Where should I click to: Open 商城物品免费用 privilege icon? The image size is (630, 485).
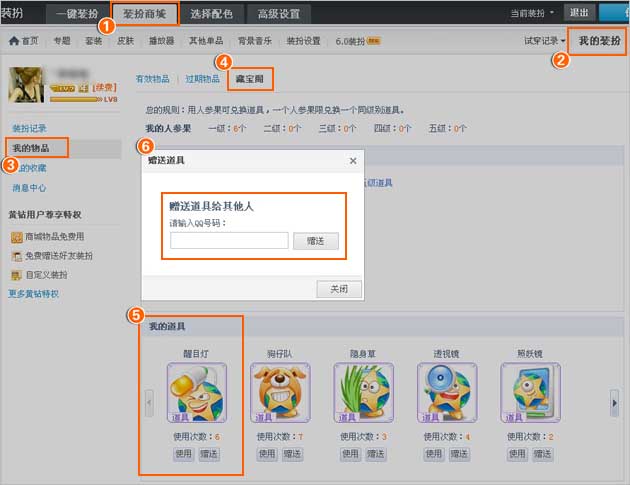click(16, 237)
